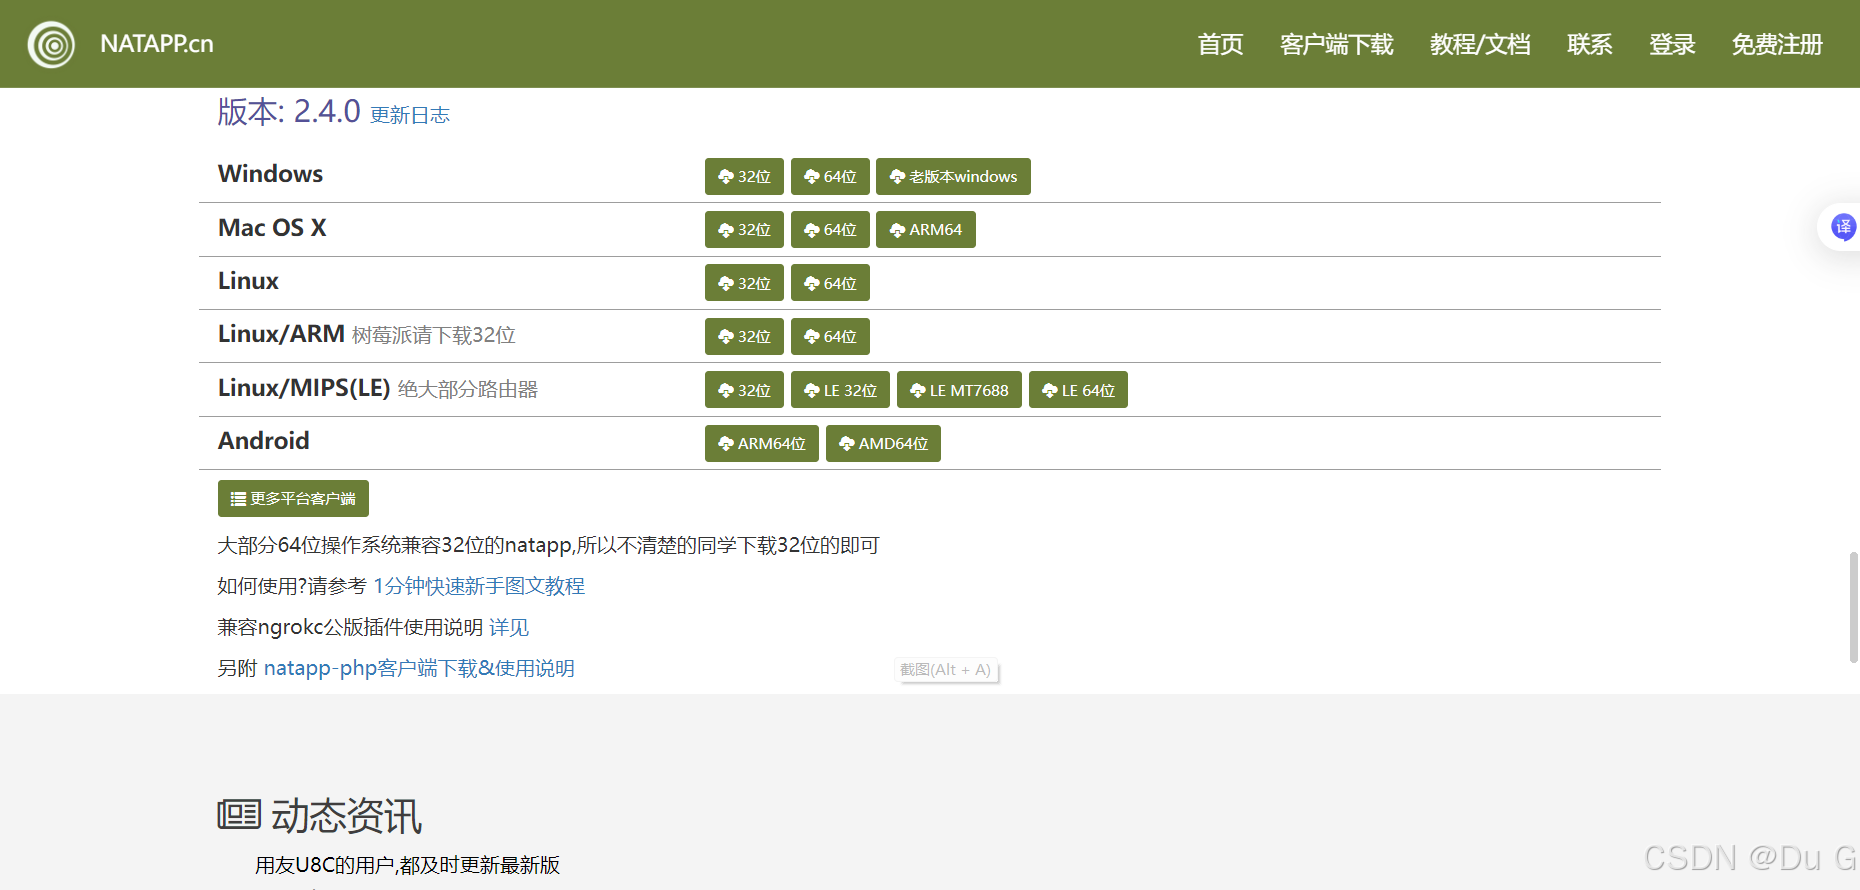This screenshot has width=1860, height=890.
Task: Click the 动态资讯 newspaper icon
Action: tap(239, 815)
